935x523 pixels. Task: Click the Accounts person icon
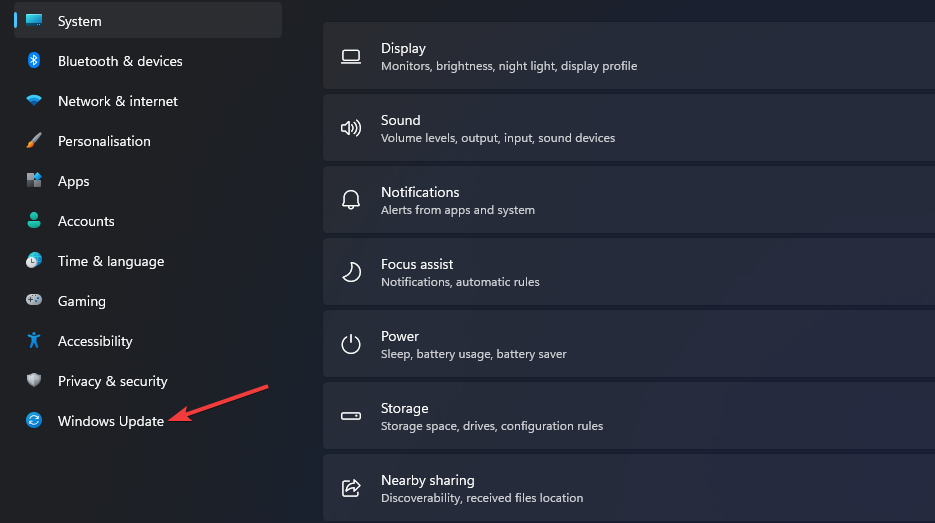pos(34,221)
